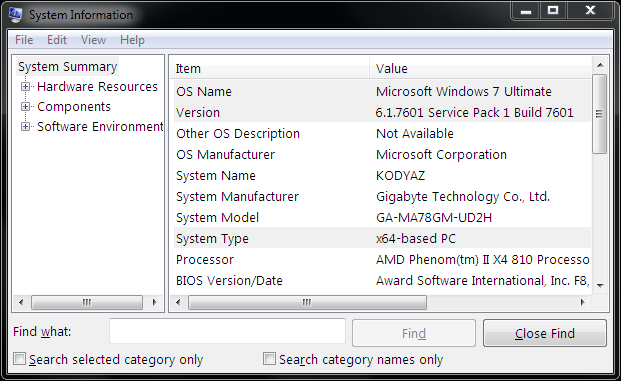This screenshot has width=621, height=381.
Task: Click the value Not Available
Action: click(415, 133)
